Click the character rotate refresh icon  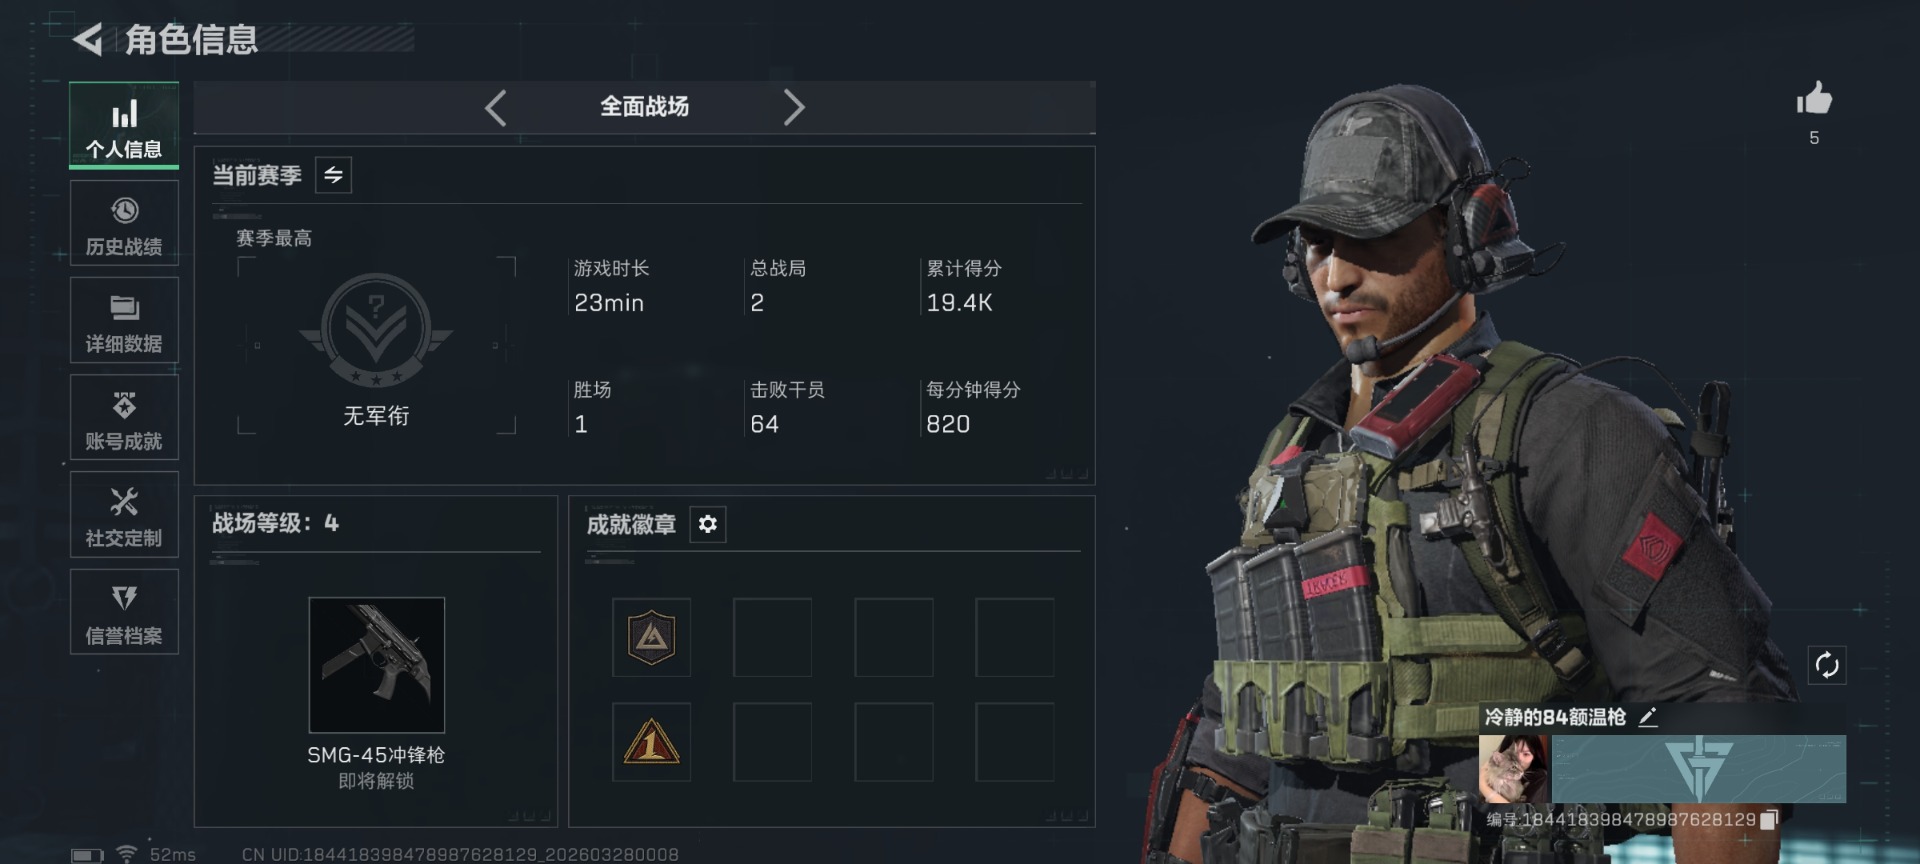[1827, 665]
